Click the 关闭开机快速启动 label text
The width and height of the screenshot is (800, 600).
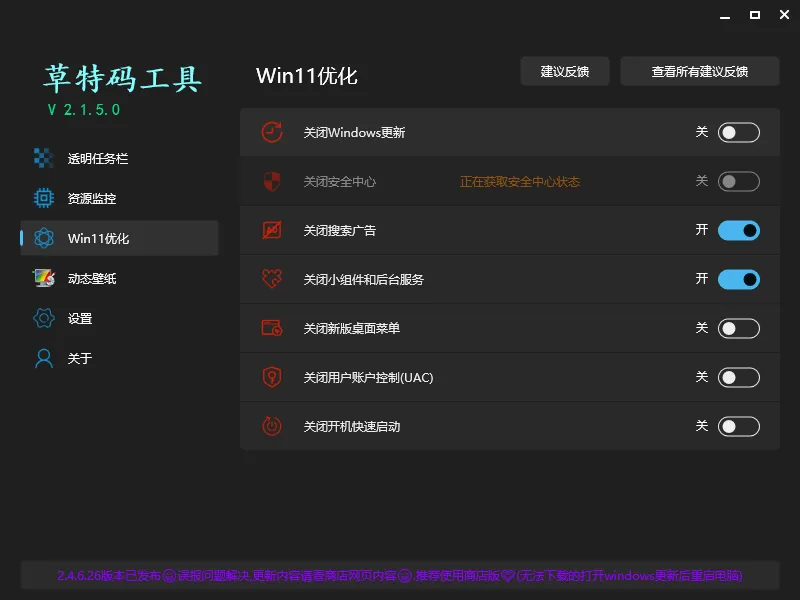point(352,427)
